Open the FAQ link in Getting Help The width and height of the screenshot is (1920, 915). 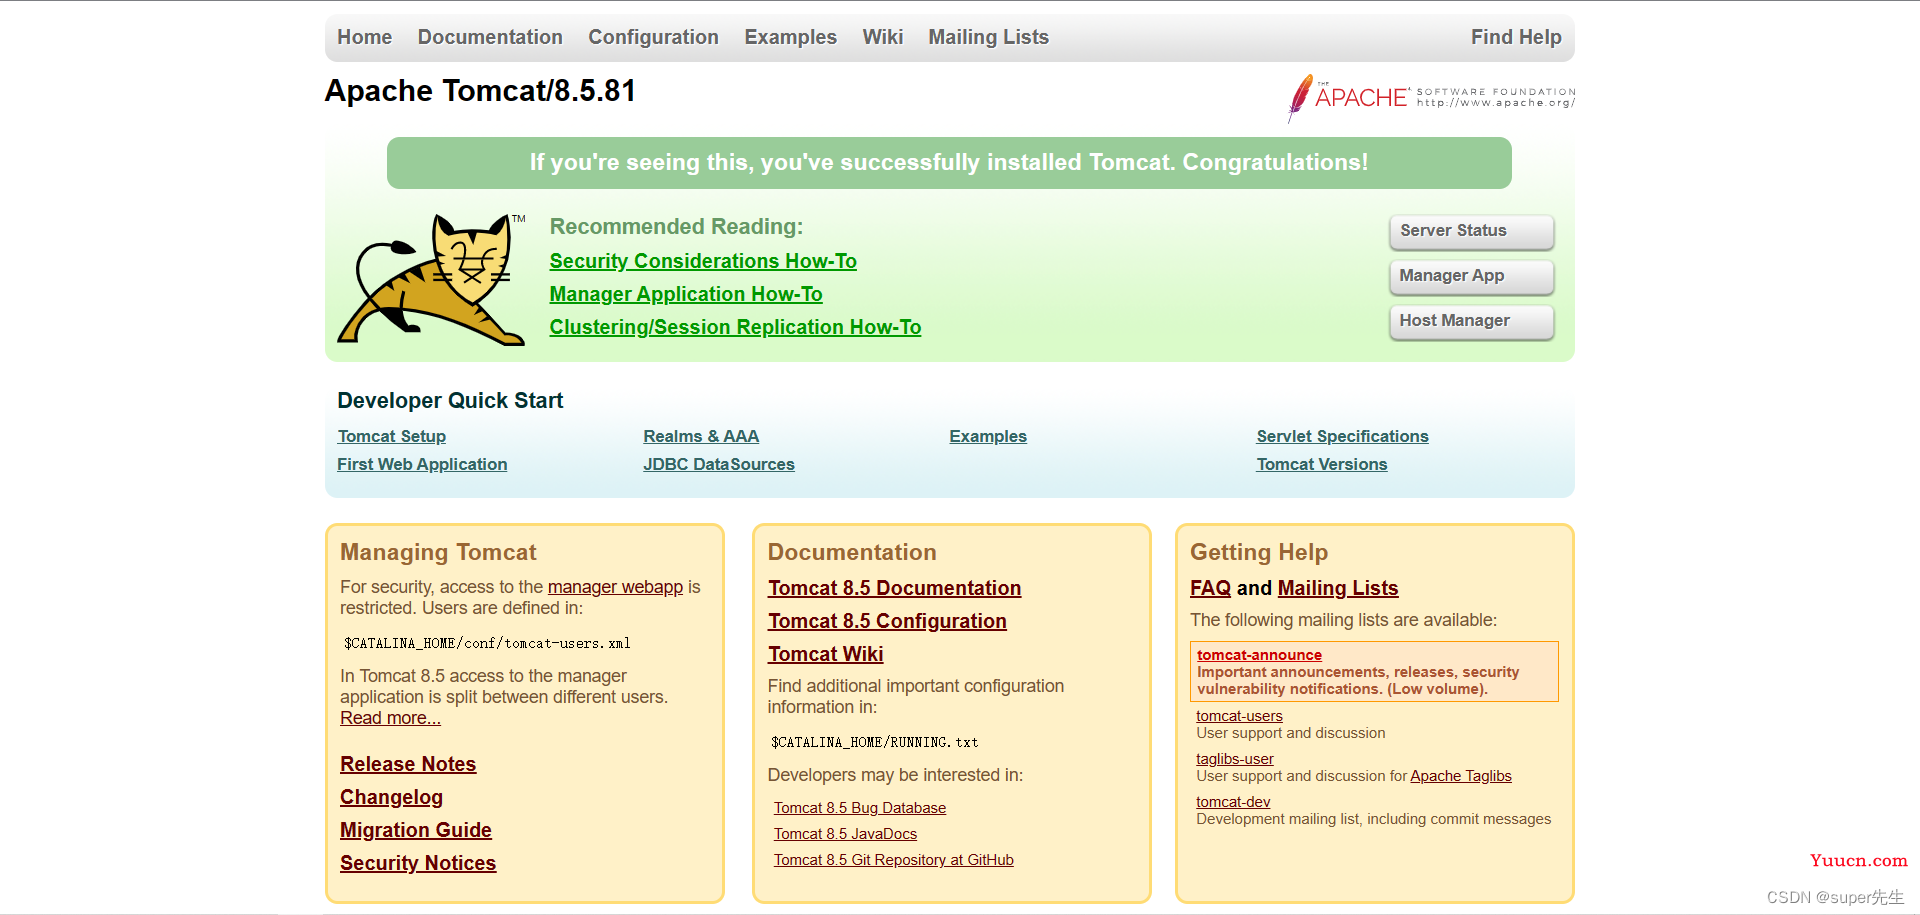coord(1210,588)
